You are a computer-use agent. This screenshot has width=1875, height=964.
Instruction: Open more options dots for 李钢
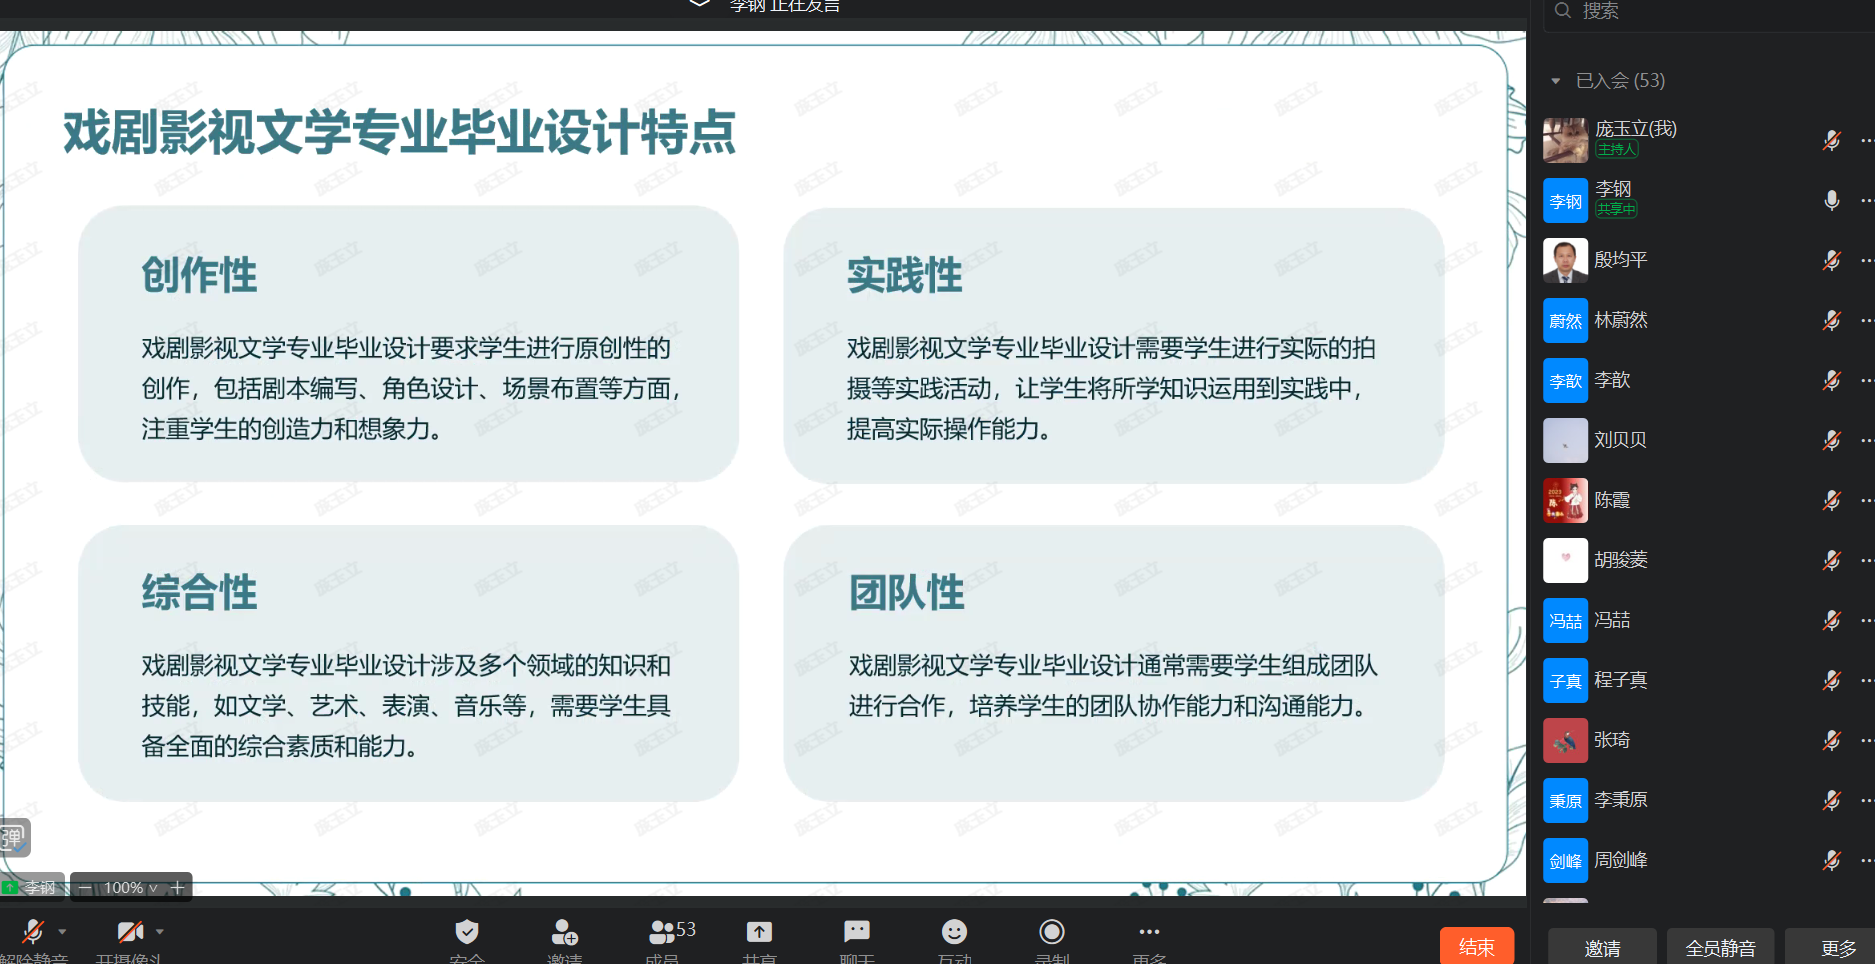click(1867, 200)
